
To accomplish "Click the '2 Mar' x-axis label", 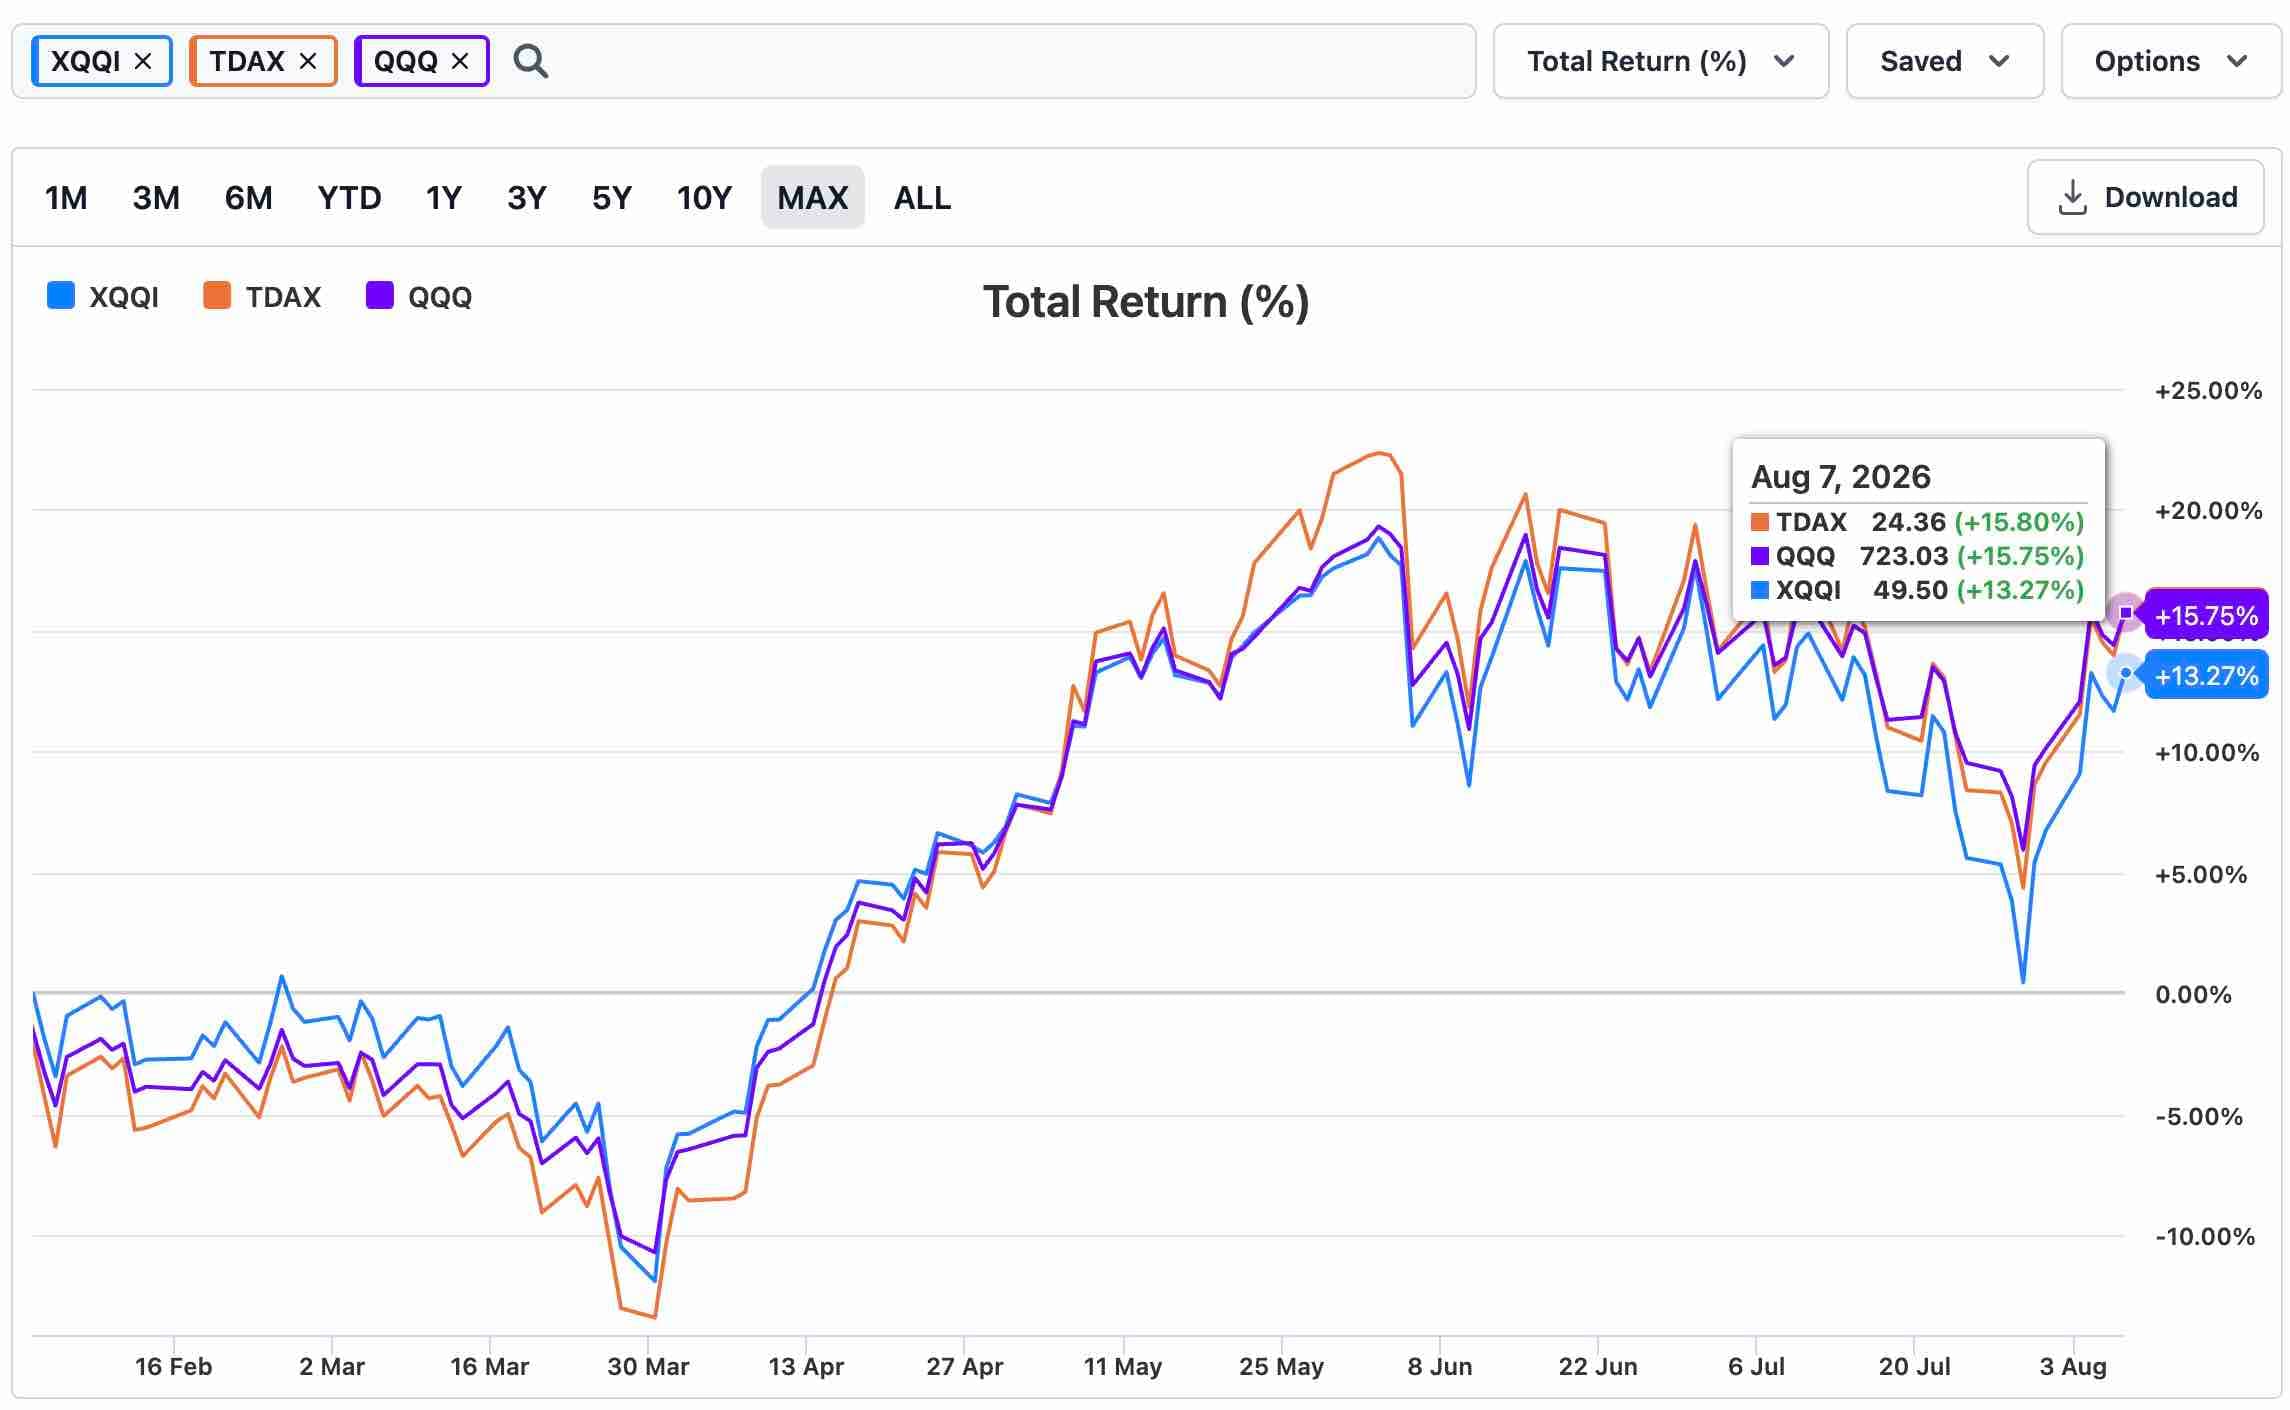I will (x=332, y=1366).
